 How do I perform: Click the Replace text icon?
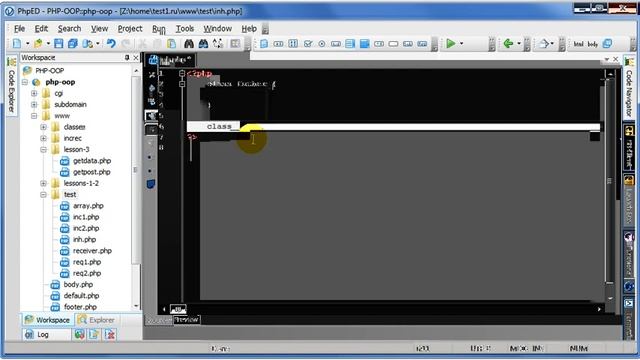pyautogui.click(x=218, y=43)
